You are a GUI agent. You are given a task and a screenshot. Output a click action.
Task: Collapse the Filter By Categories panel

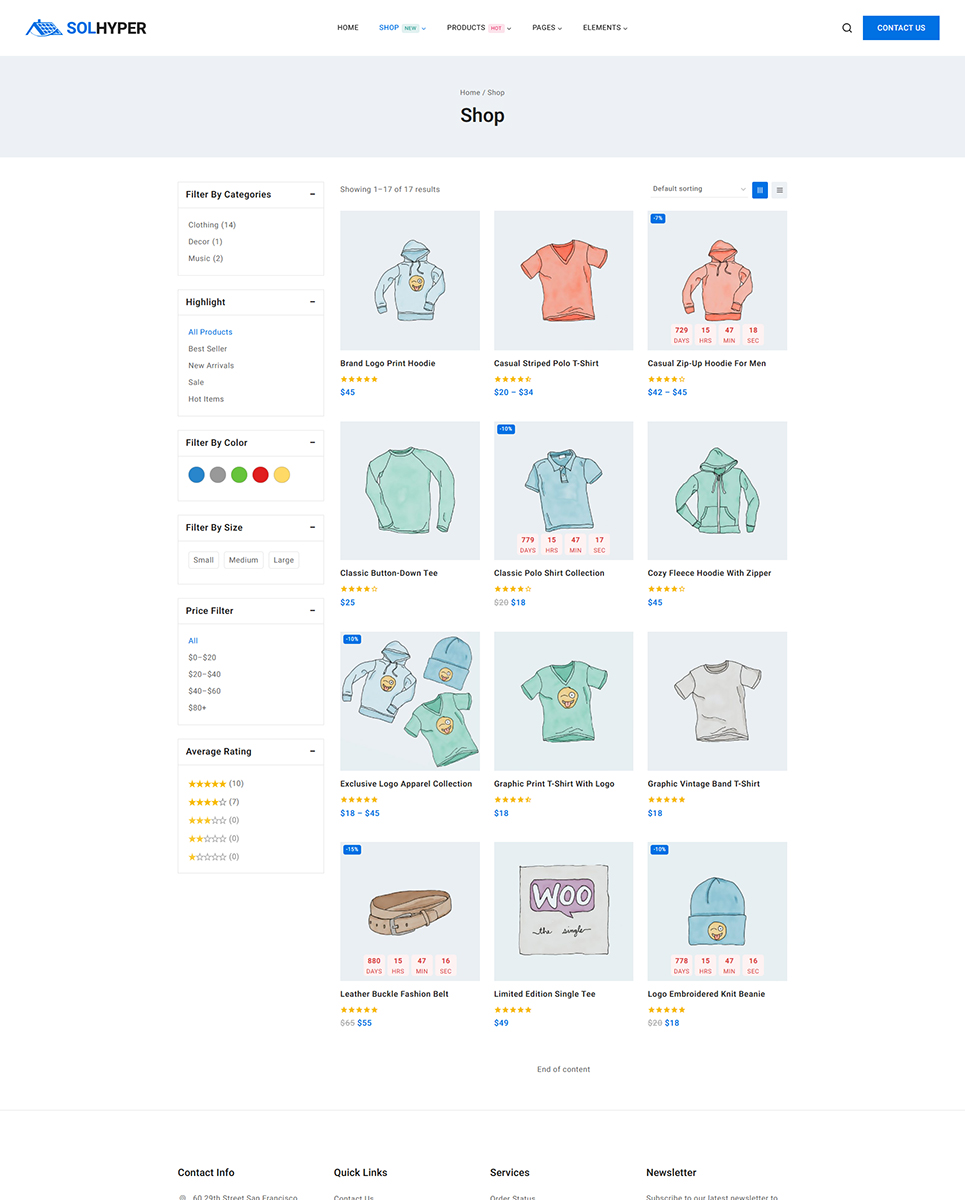pyautogui.click(x=313, y=194)
